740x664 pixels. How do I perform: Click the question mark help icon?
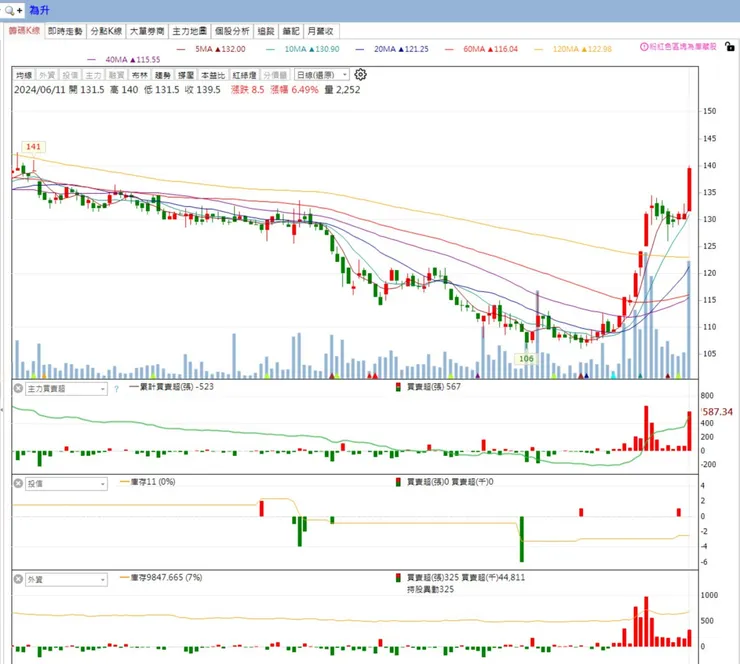(116, 389)
